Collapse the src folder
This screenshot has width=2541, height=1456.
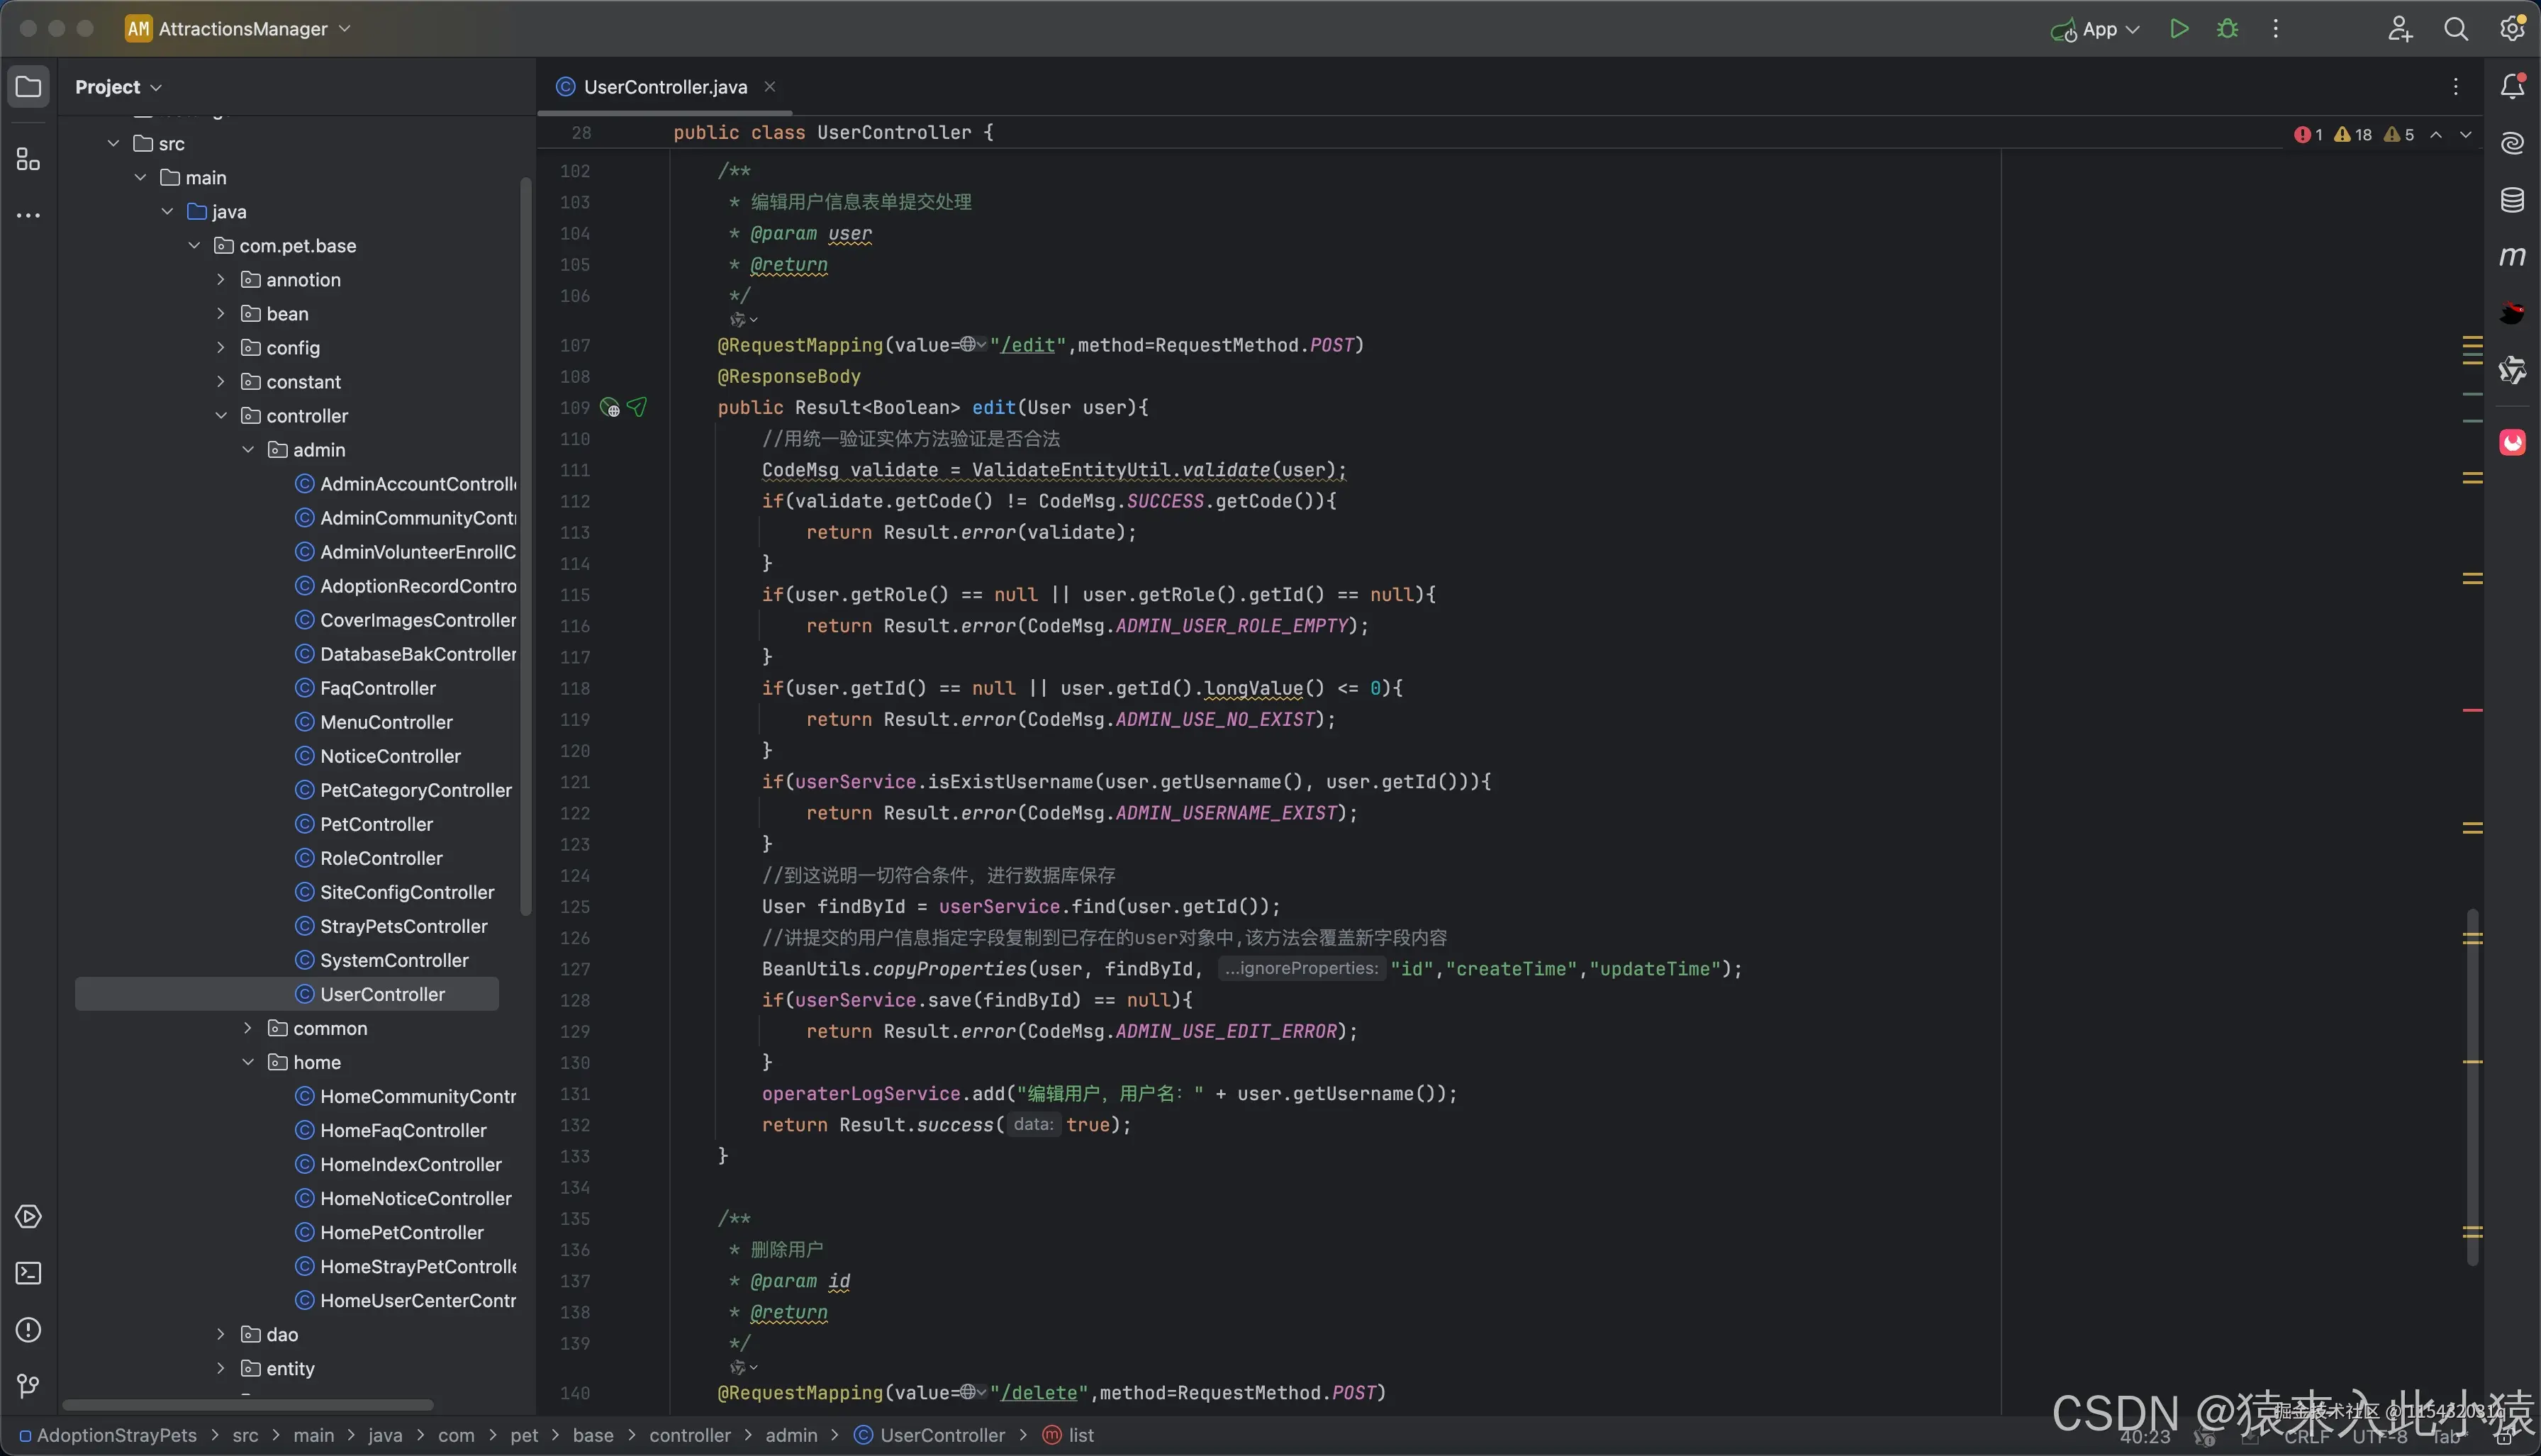pos(114,144)
